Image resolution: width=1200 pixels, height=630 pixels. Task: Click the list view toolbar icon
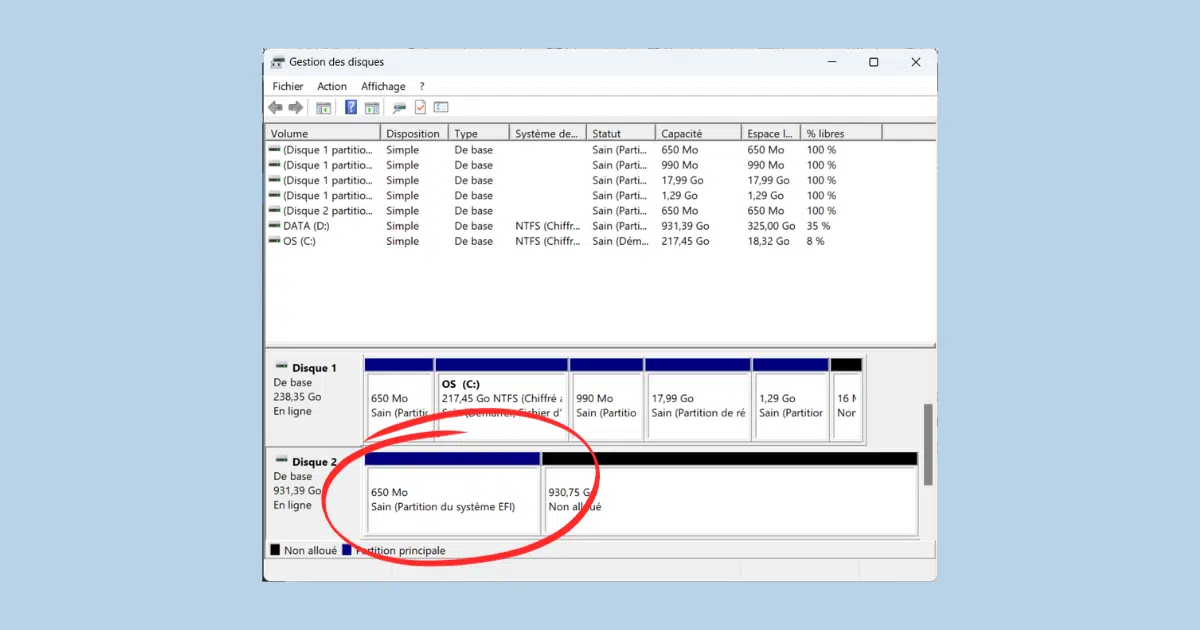coord(440,107)
